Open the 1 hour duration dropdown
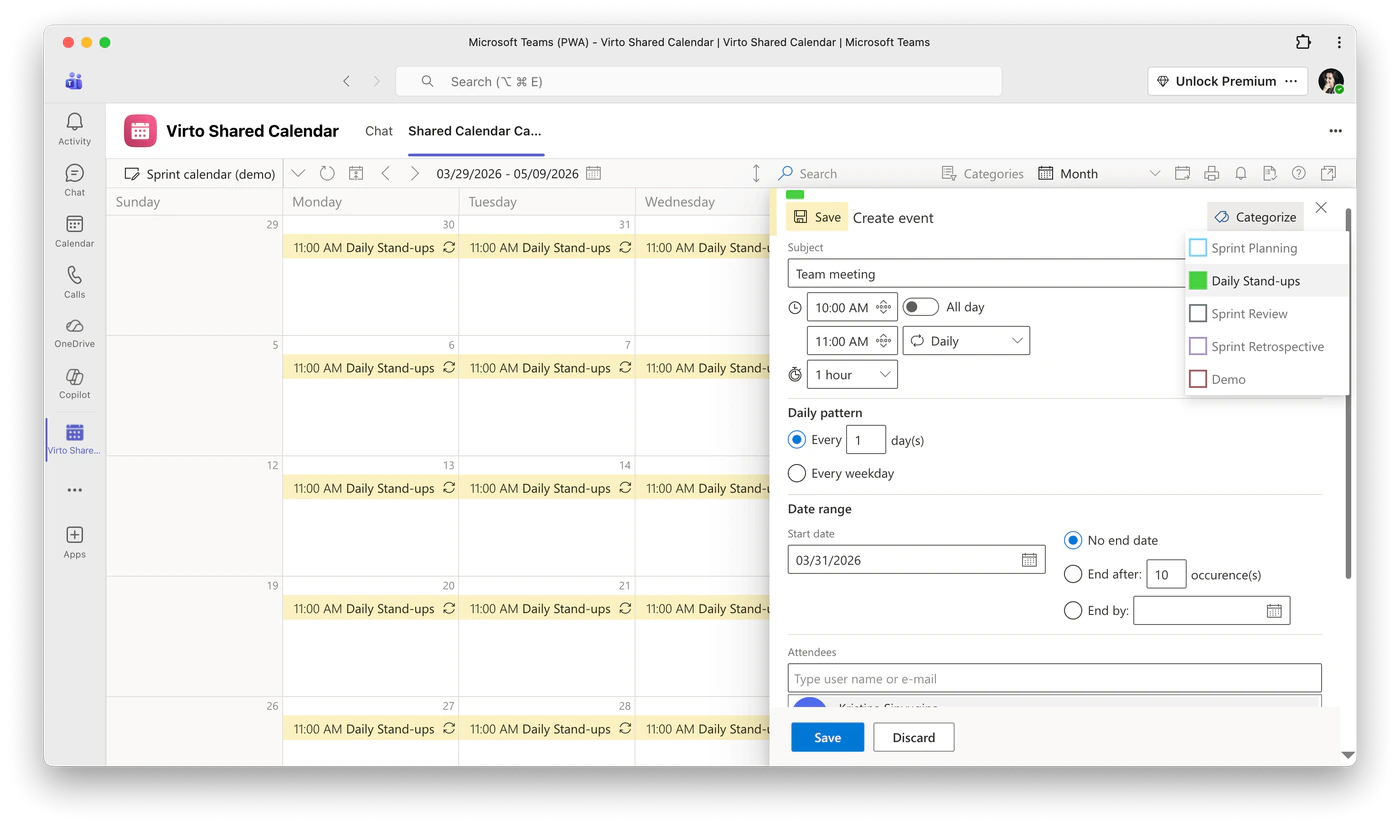1400x826 pixels. click(852, 374)
